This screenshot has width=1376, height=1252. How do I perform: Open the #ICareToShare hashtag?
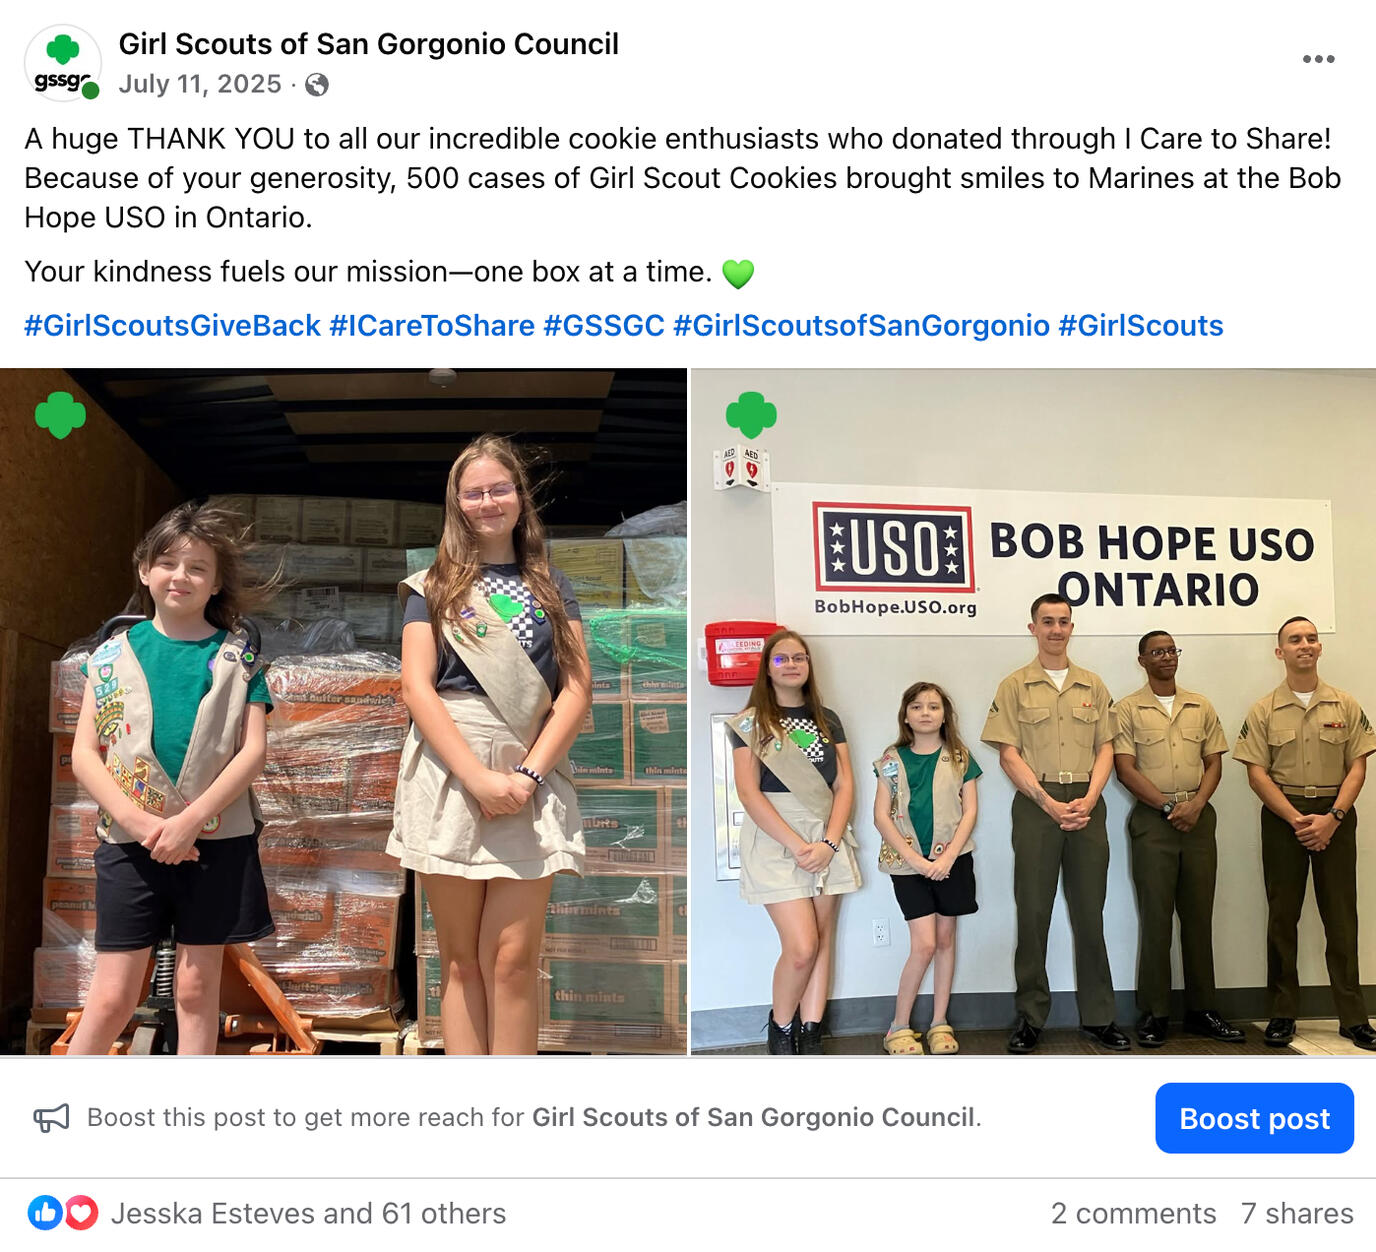[x=432, y=326]
